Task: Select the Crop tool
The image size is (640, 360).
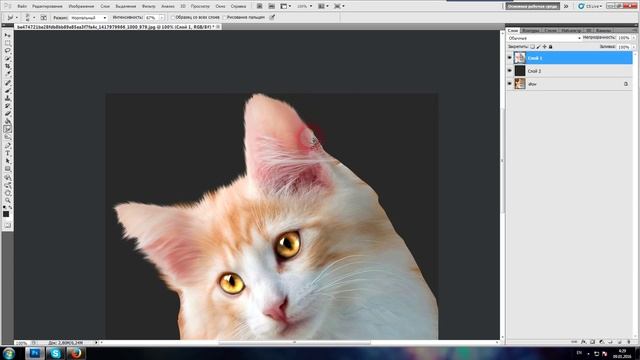Action: [7, 66]
